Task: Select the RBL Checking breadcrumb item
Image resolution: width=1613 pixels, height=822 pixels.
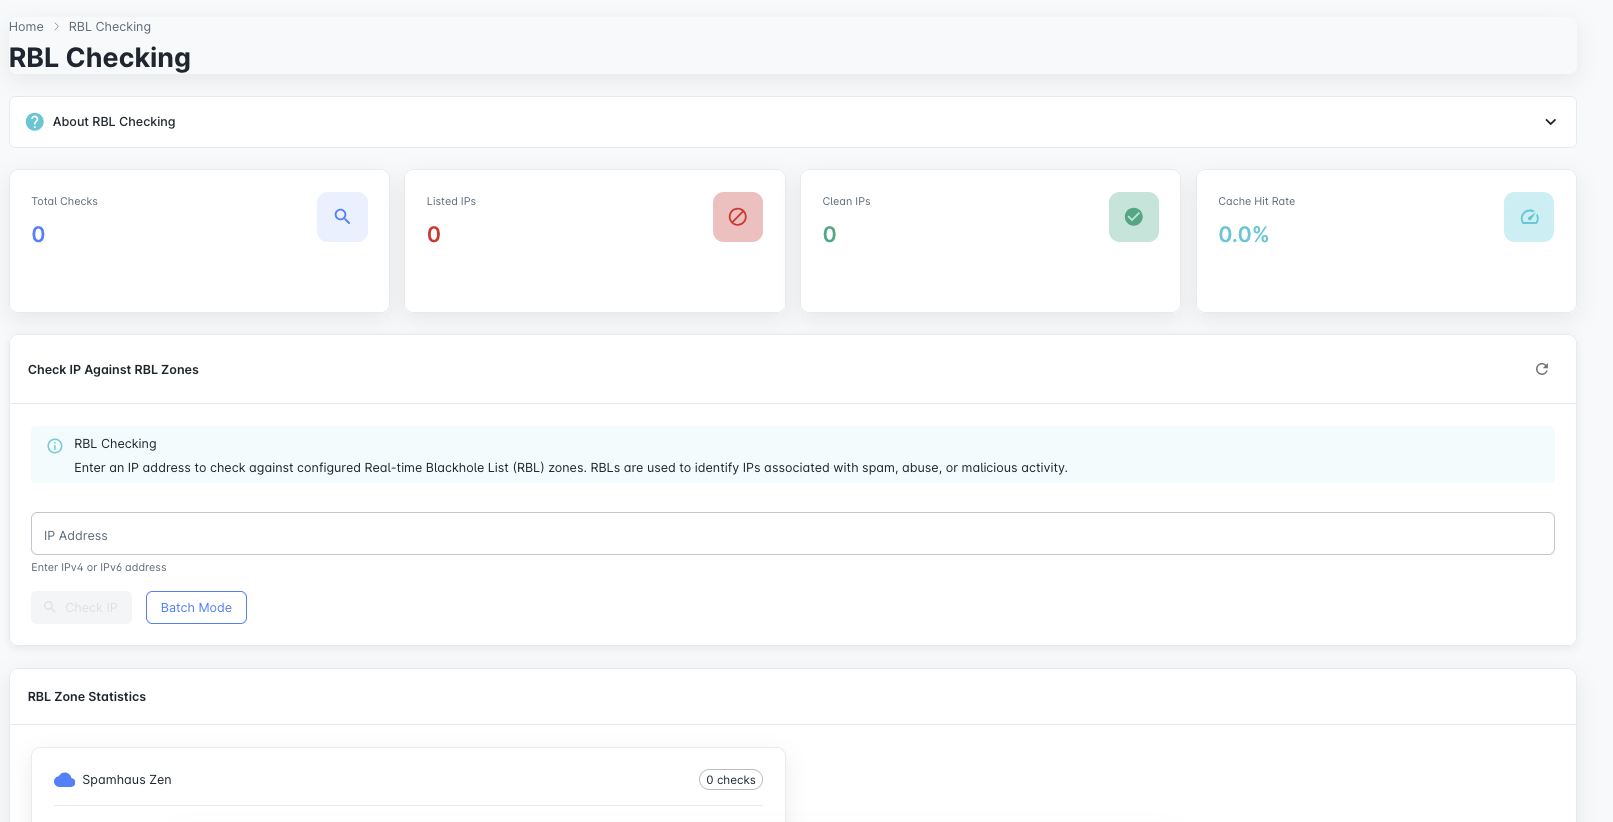Action: (109, 27)
